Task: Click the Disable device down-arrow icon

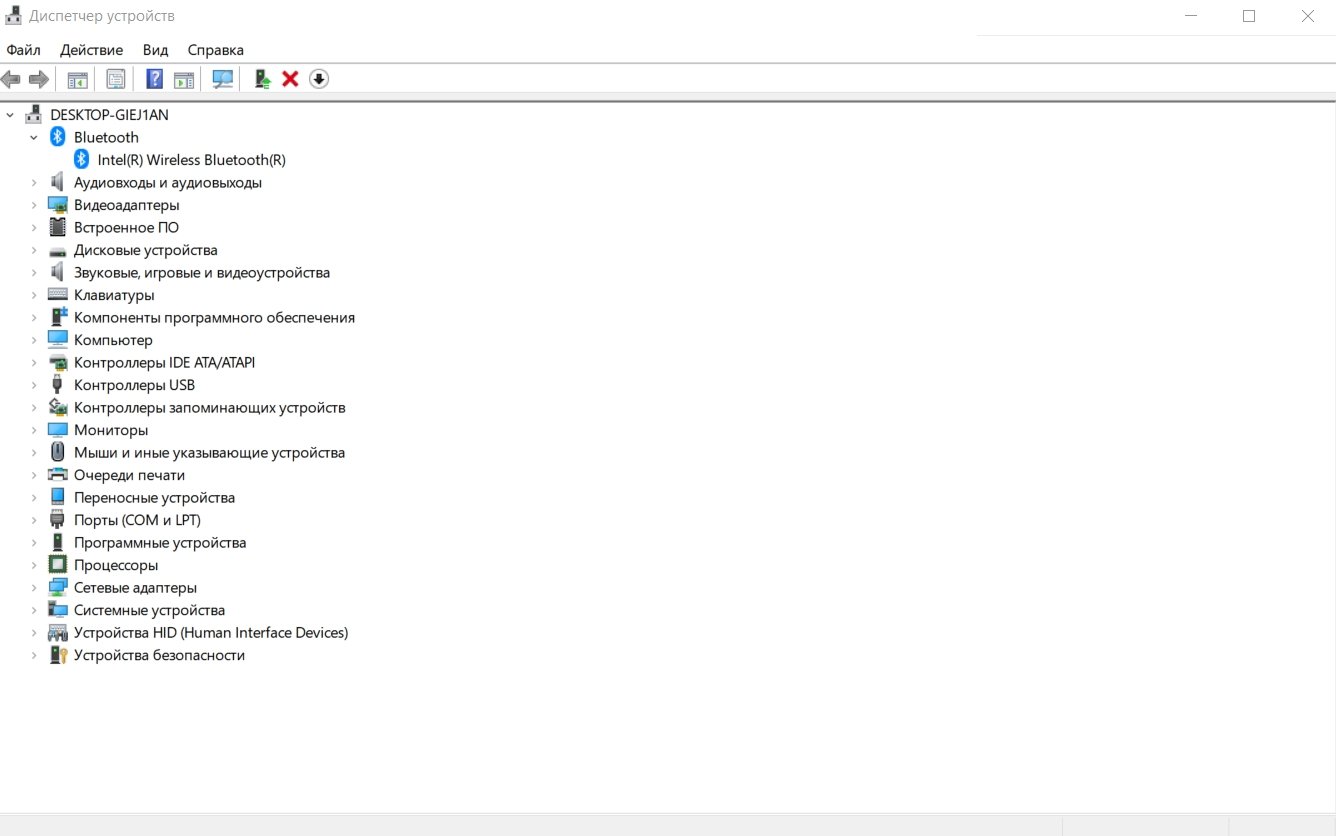Action: point(319,79)
